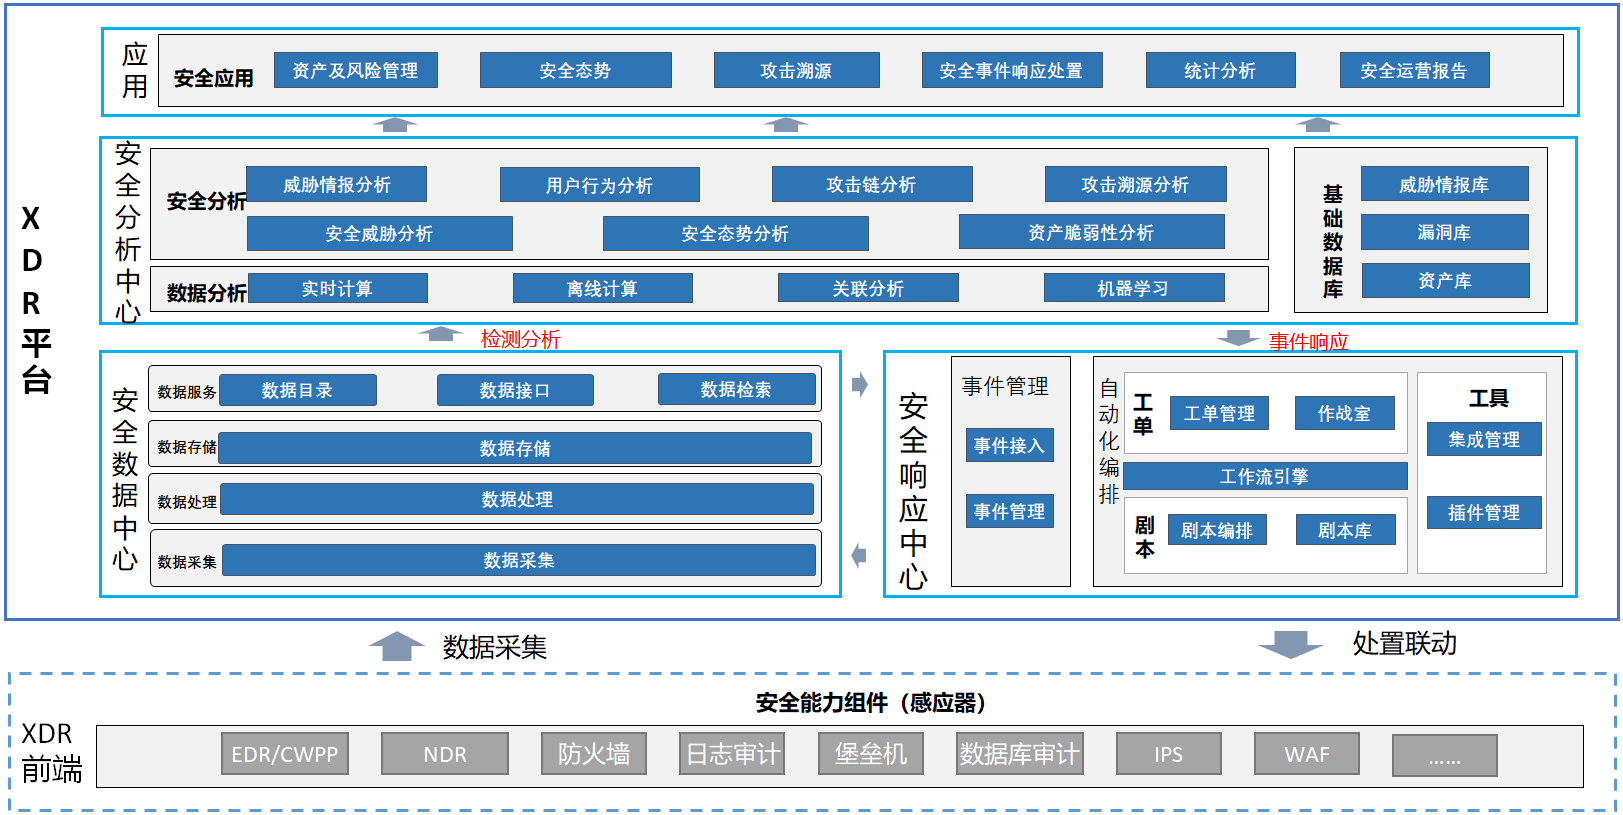Click the 数据采集 label above the XDR frontend
The height and width of the screenshot is (815, 1623).
495,648
